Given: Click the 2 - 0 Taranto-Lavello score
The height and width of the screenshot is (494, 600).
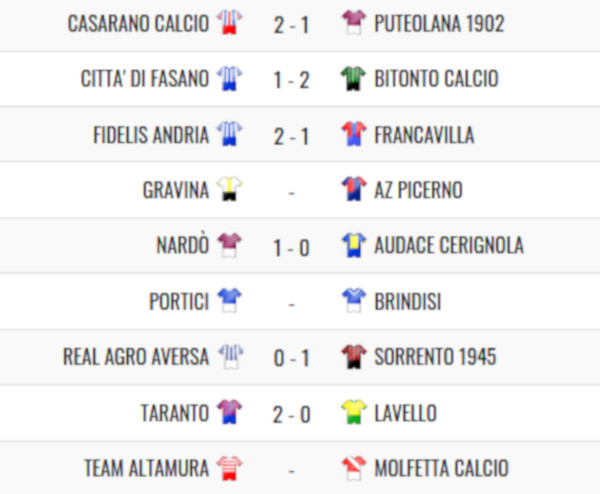Looking at the screenshot, I should click(291, 413).
